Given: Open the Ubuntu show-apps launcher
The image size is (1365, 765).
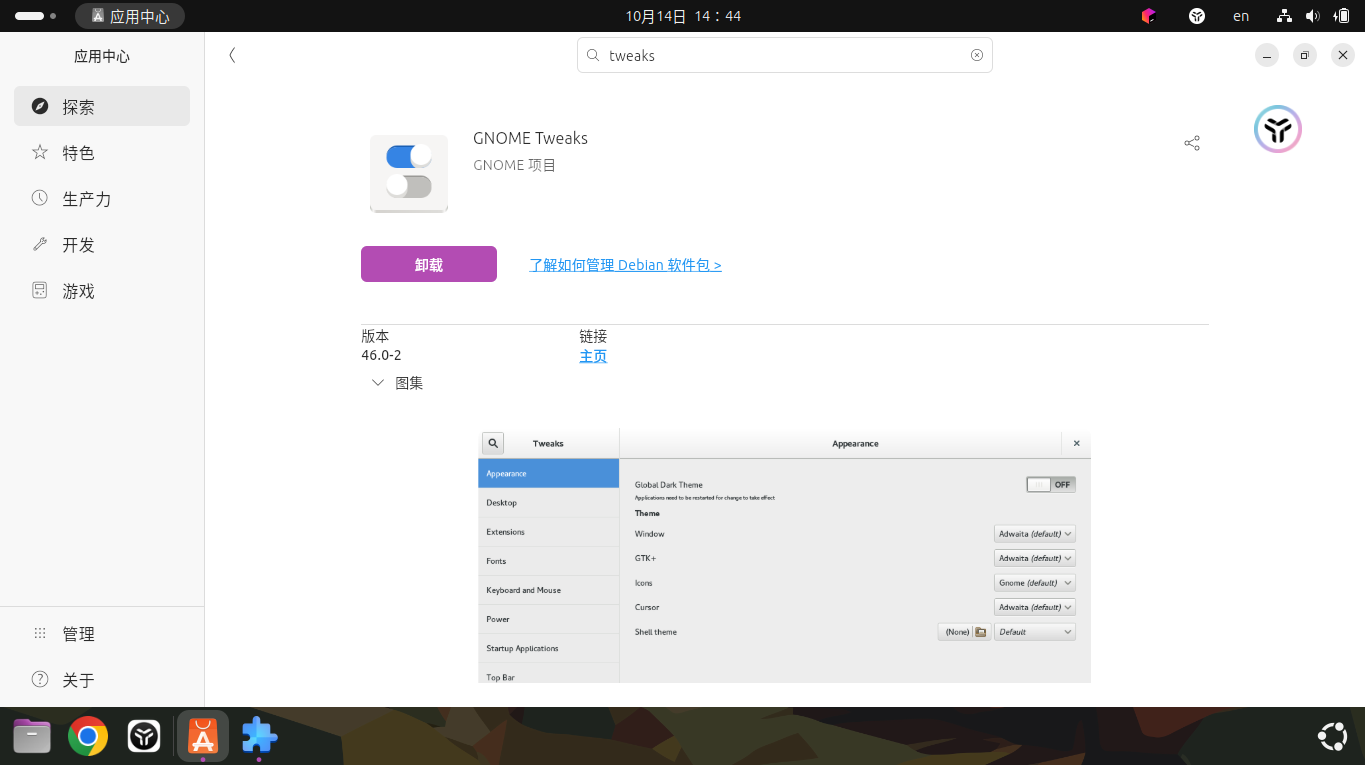Looking at the screenshot, I should (1332, 737).
